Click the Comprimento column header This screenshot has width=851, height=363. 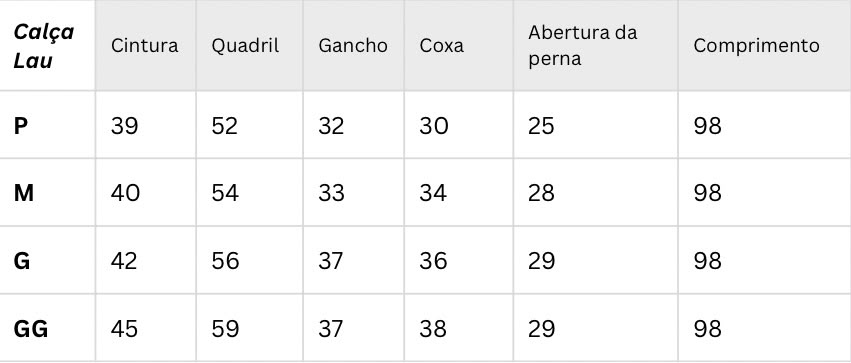pyautogui.click(x=756, y=46)
